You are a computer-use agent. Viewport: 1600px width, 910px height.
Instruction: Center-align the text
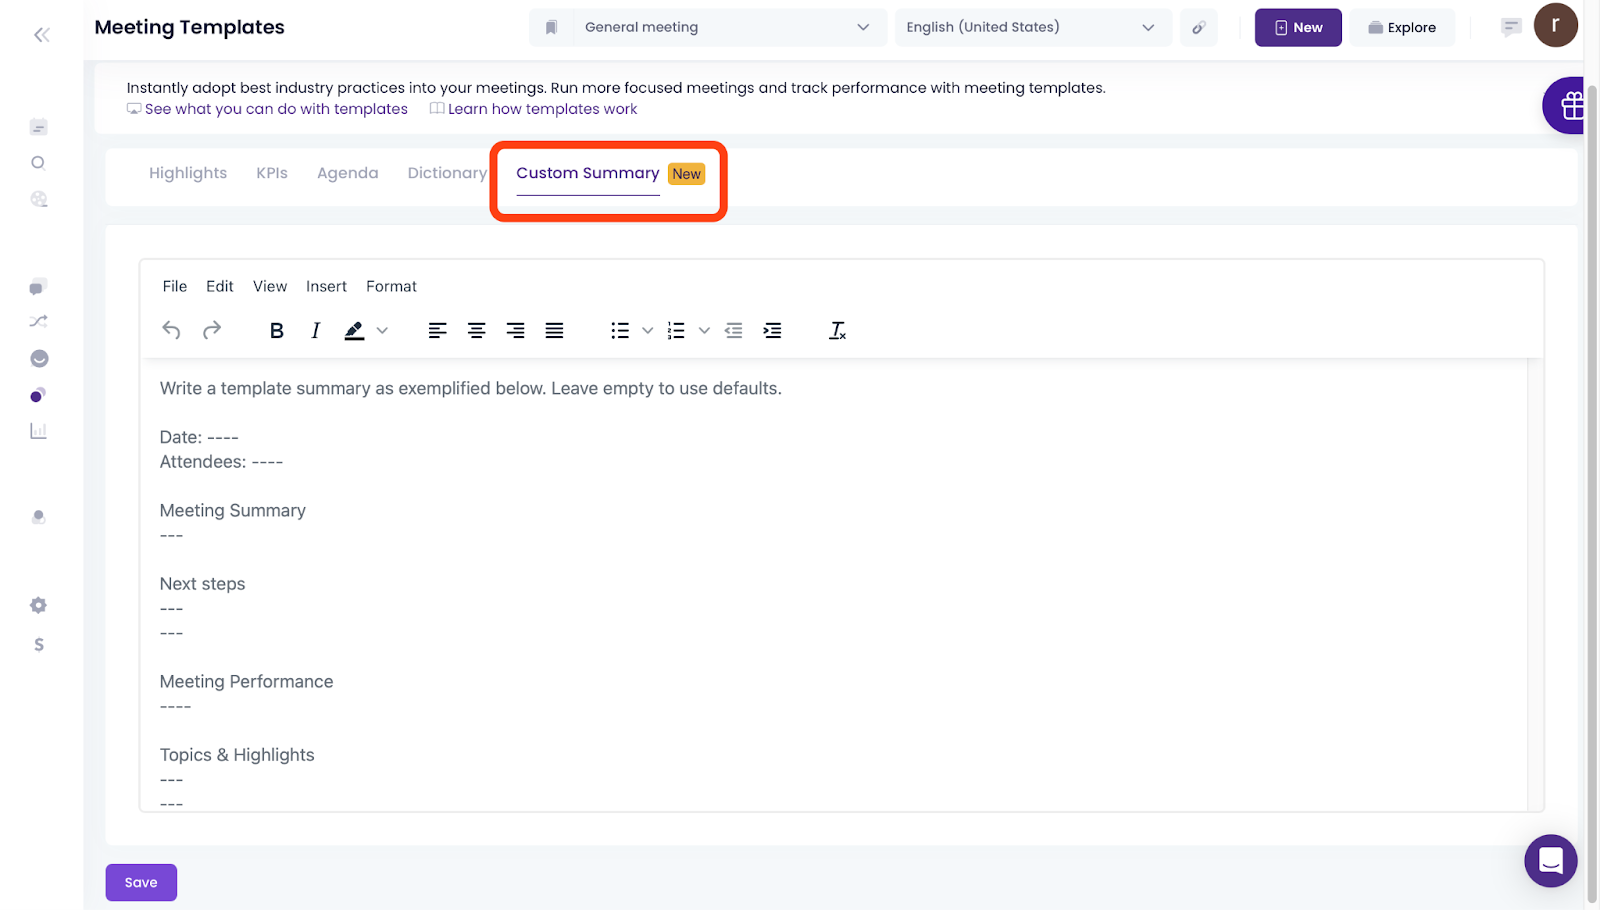click(476, 331)
